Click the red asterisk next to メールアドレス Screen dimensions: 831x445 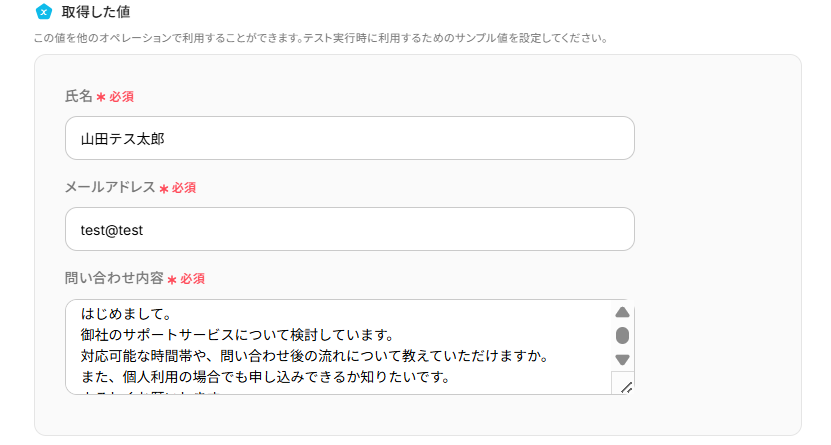coord(164,188)
